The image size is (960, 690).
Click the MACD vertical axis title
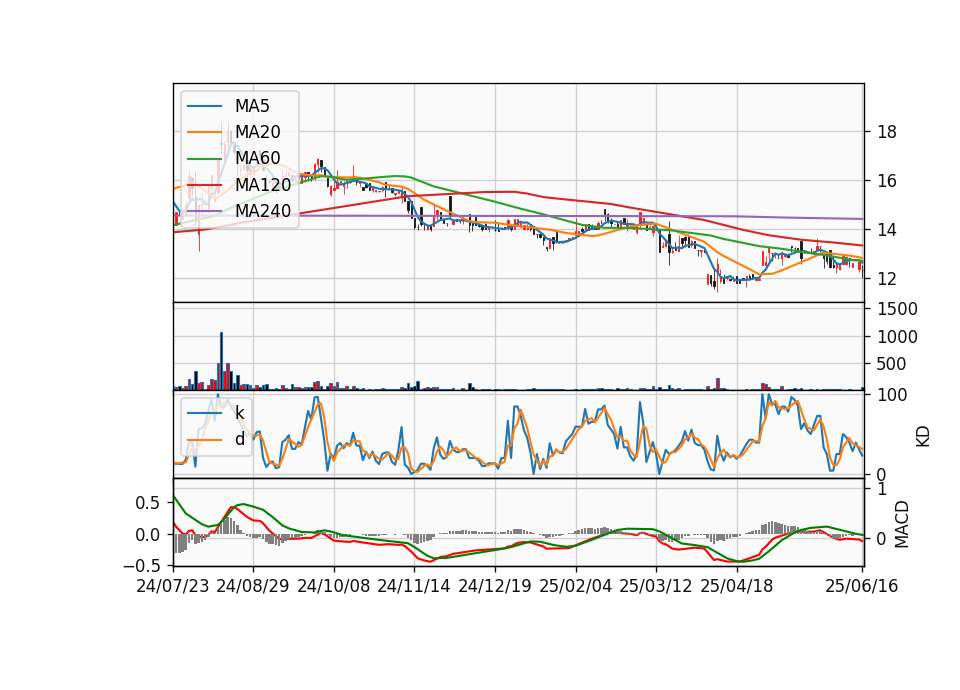902,524
